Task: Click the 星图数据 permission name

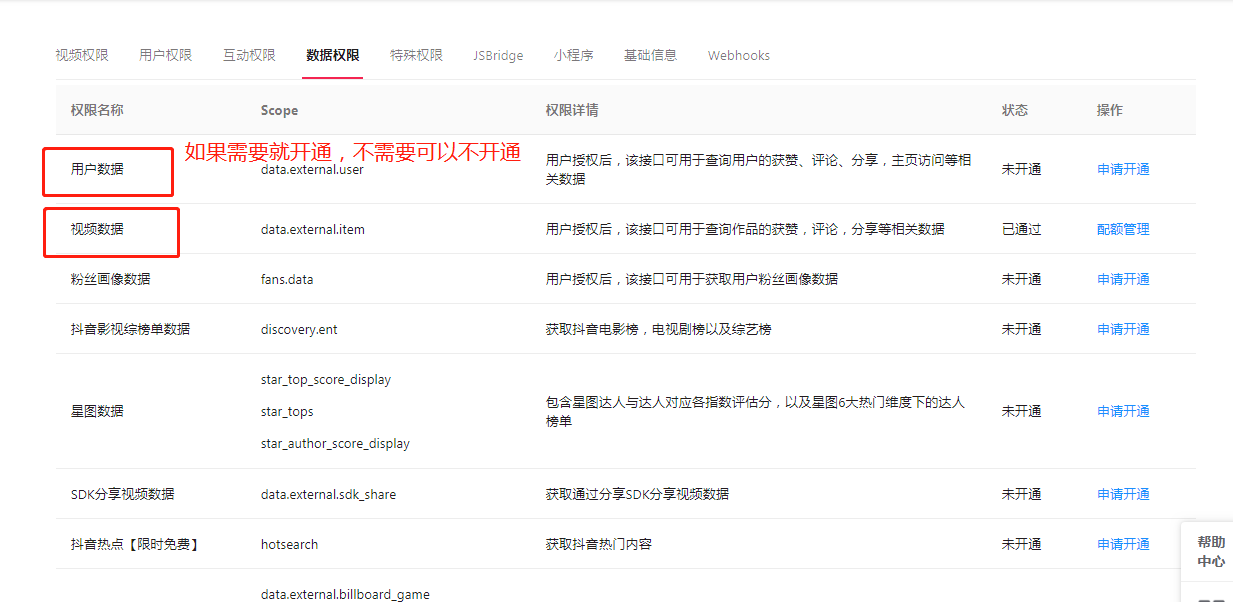Action: [x=97, y=411]
